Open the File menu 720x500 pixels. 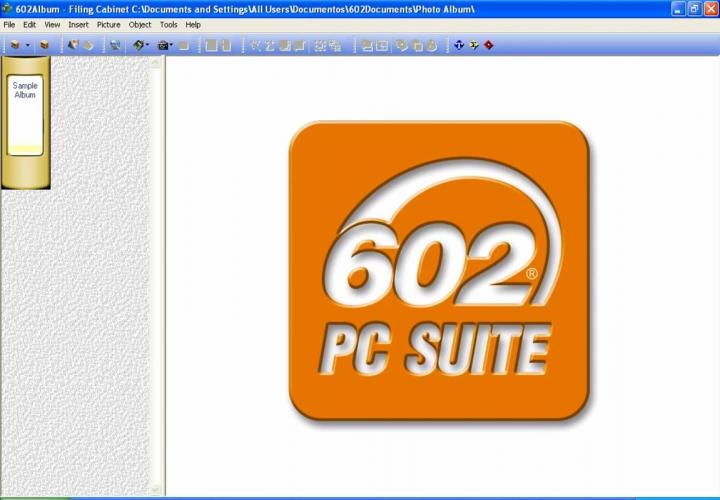(9, 25)
